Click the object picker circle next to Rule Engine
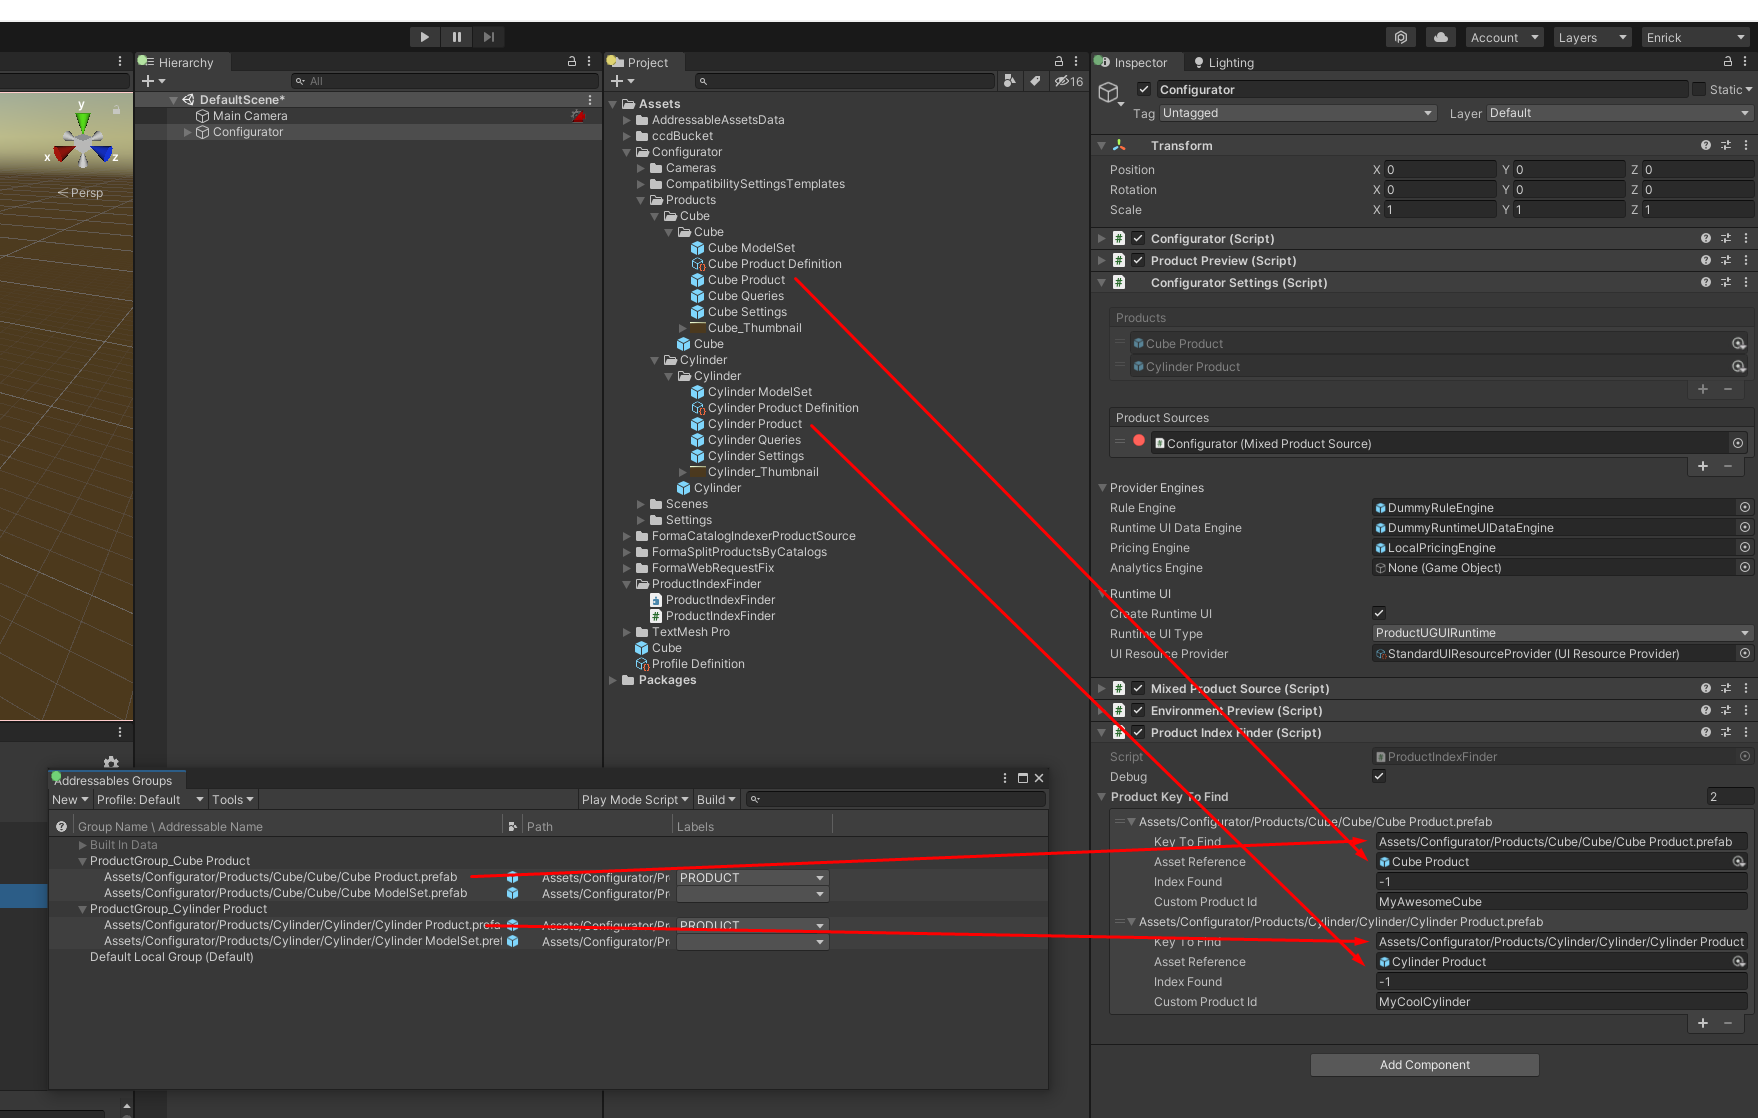 coord(1744,507)
